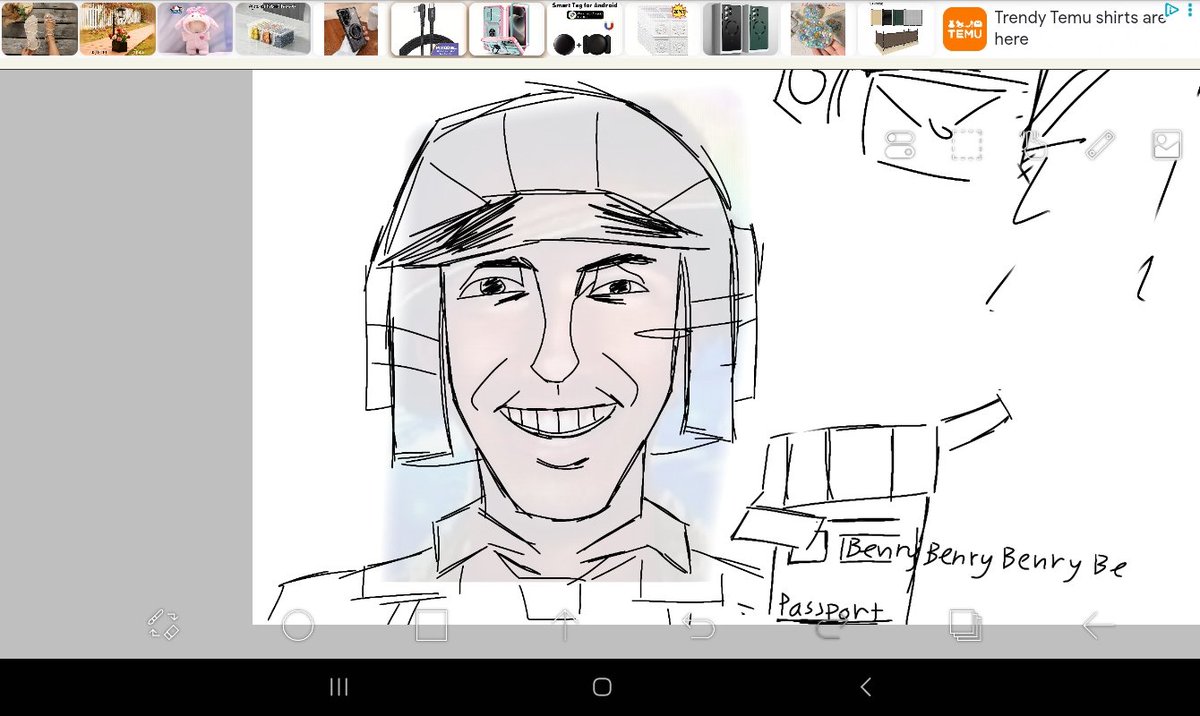Redo the last undone stroke
1200x716 pixels.
tap(831, 627)
